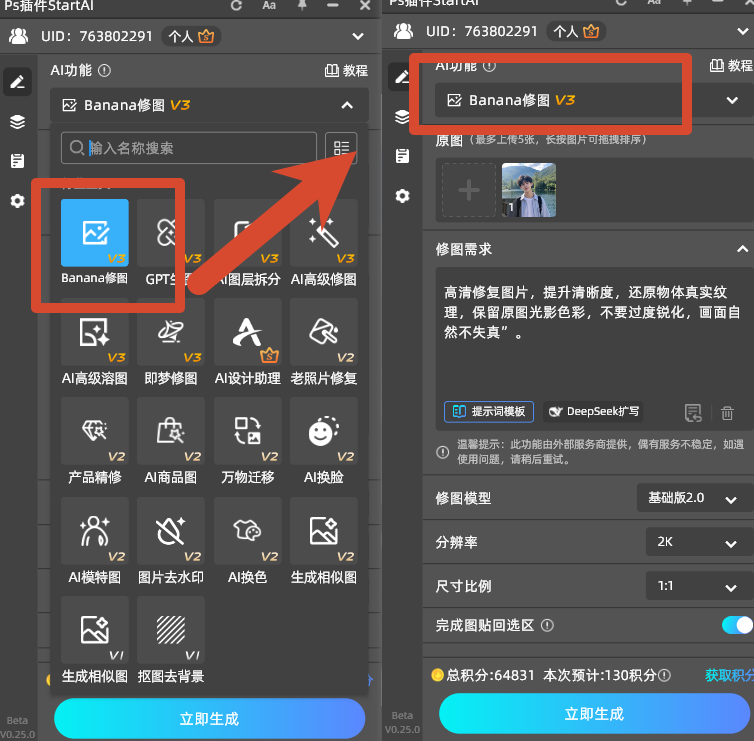Click the 提示词模板 button
754x741 pixels.
click(489, 412)
